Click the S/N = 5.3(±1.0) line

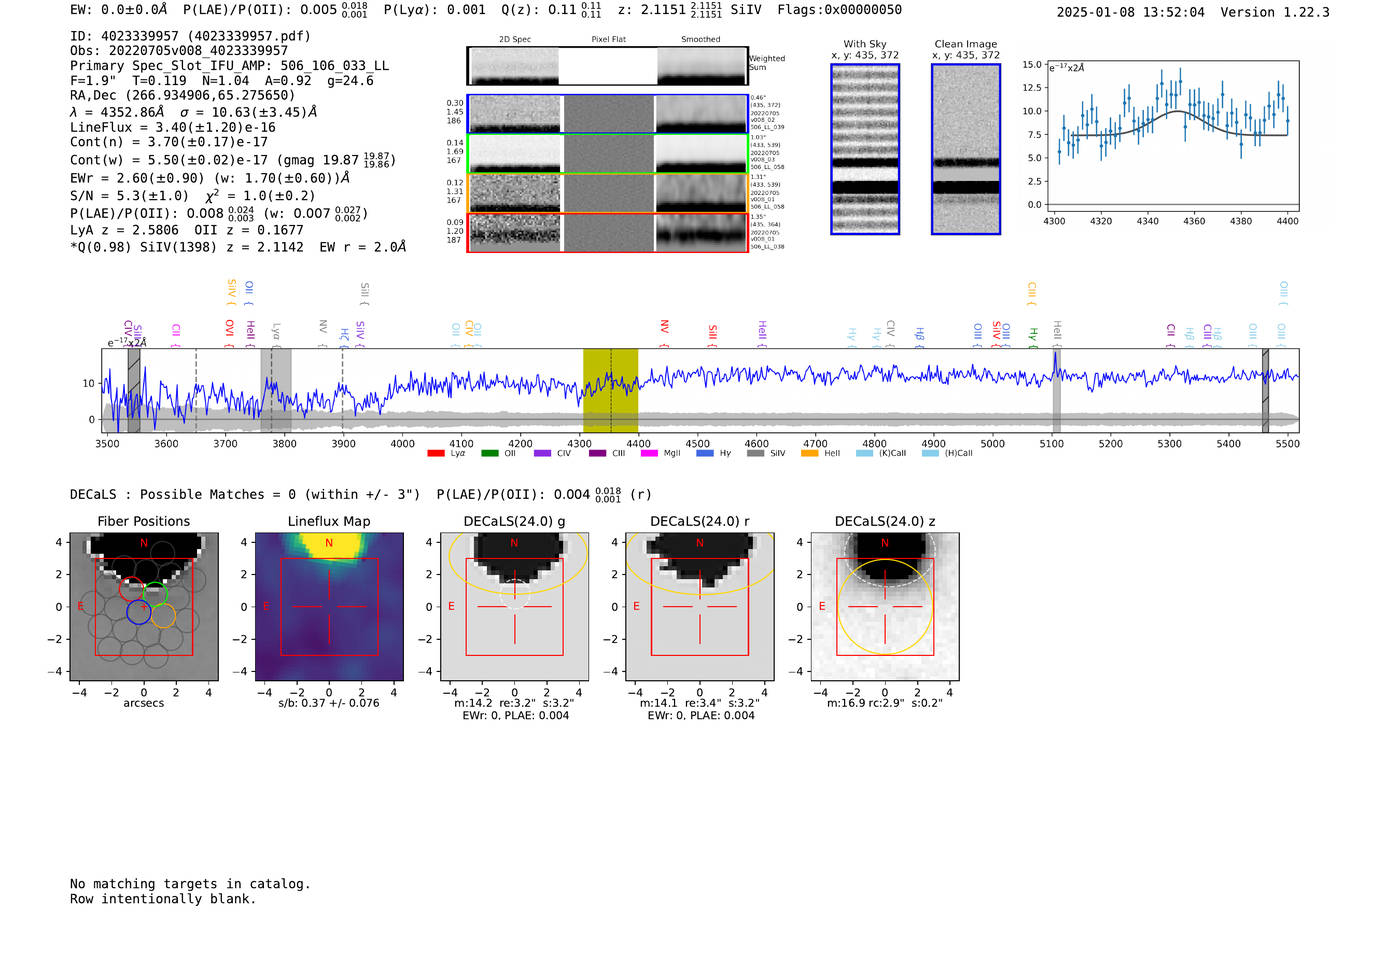point(193,196)
